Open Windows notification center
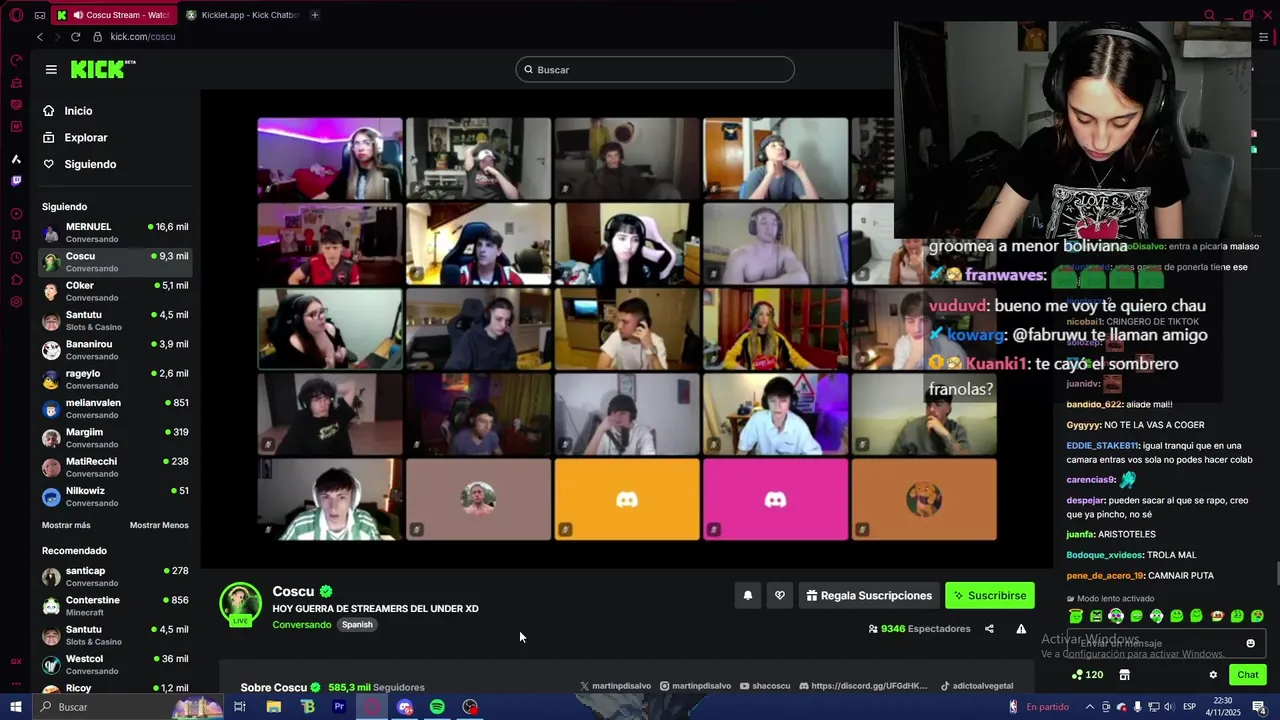The height and width of the screenshot is (720, 1280). [1259, 707]
